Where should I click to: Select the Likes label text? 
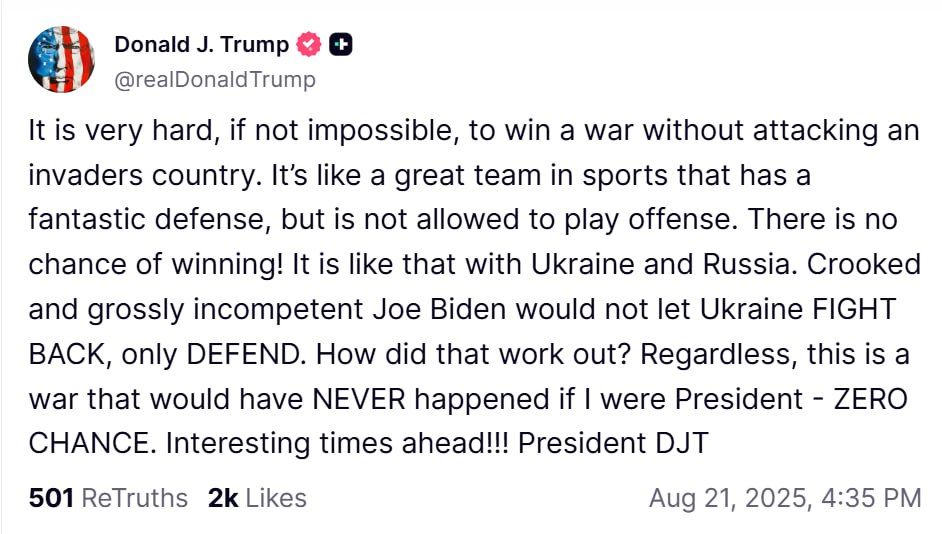coord(276,498)
